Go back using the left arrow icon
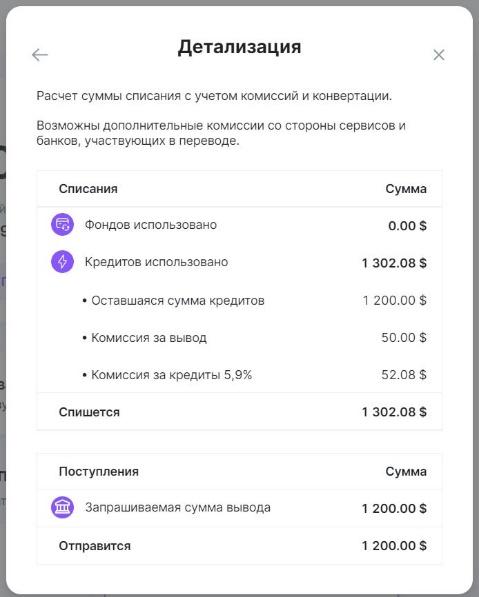This screenshot has width=479, height=597. (40, 55)
